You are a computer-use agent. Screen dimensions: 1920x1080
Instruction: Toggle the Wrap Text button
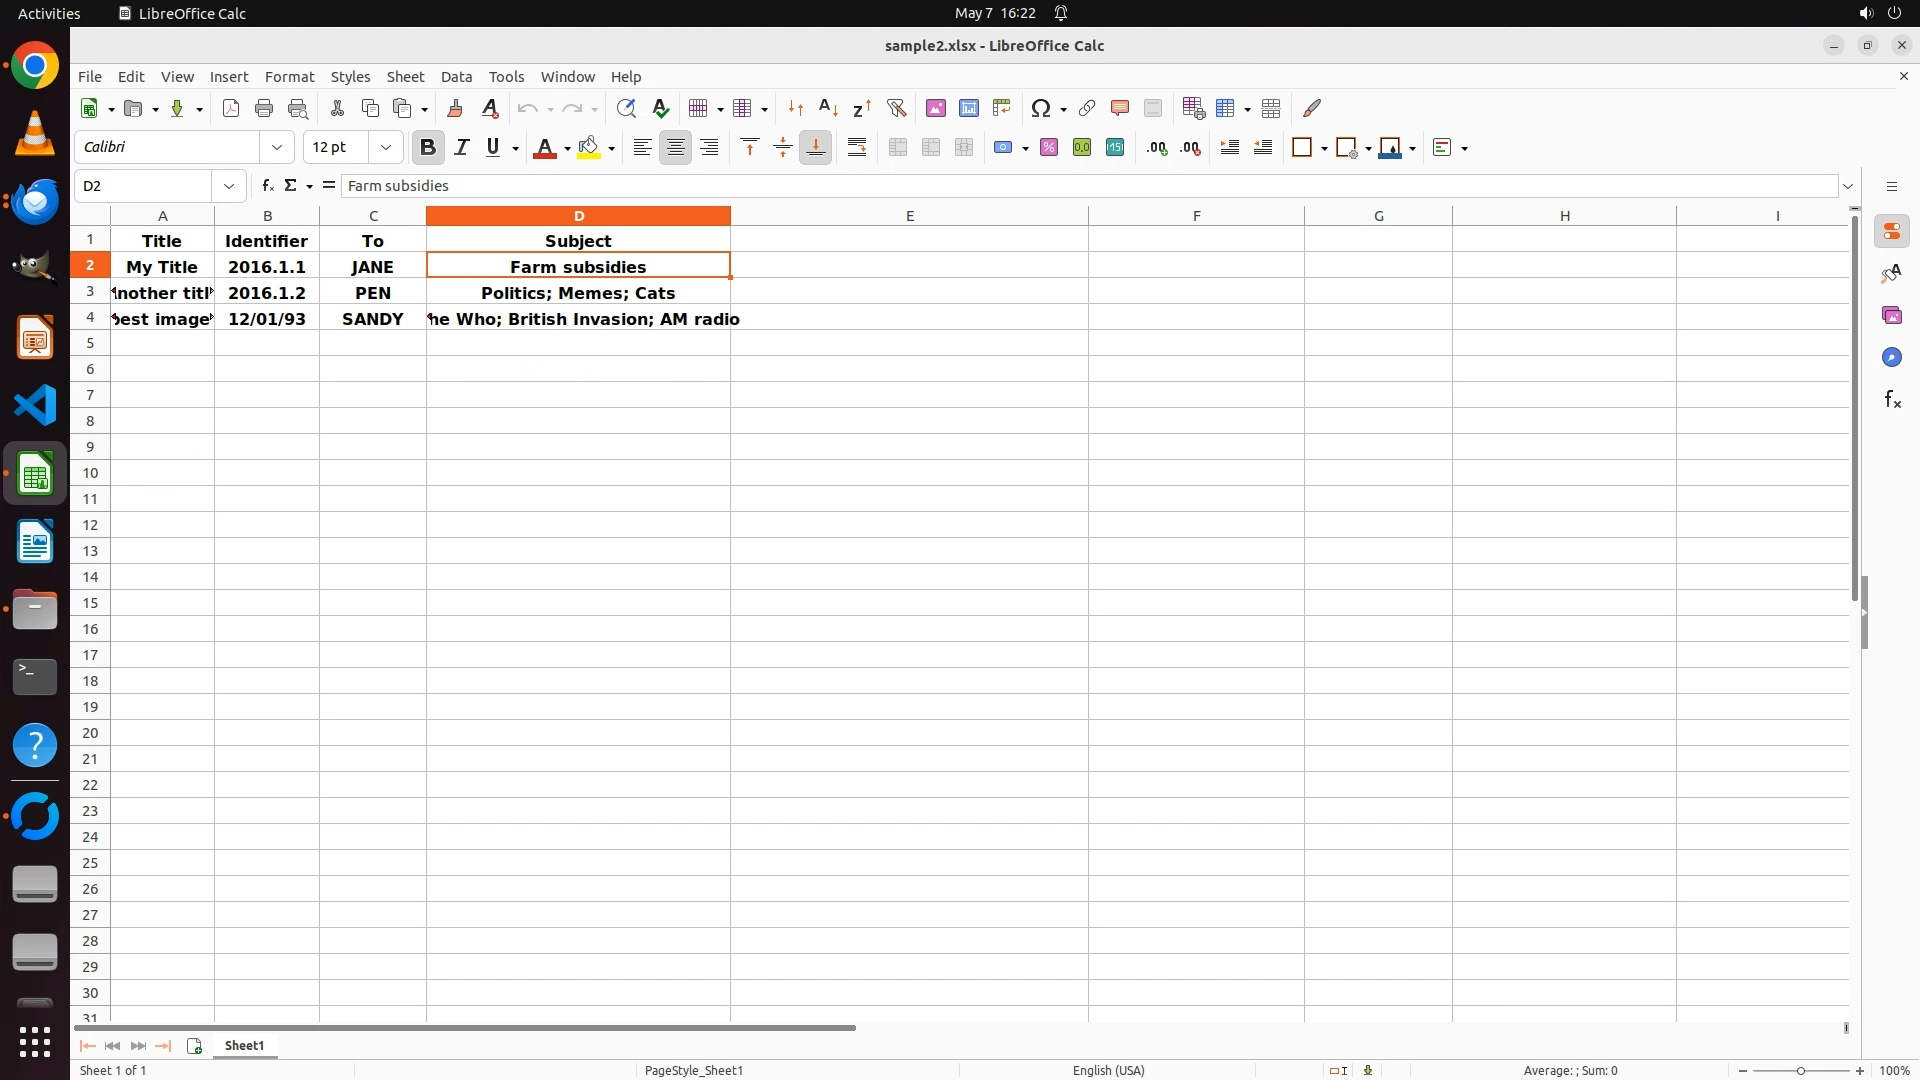click(x=857, y=147)
